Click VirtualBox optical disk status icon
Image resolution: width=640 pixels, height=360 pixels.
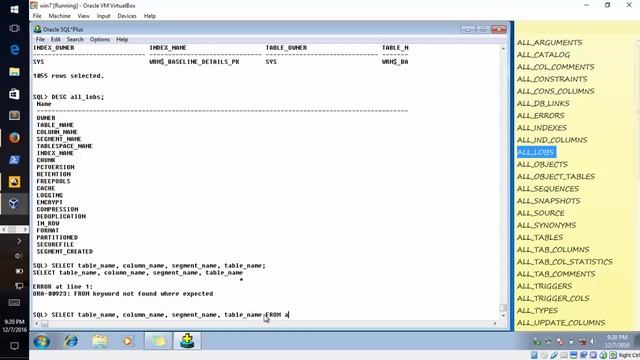(x=544, y=356)
